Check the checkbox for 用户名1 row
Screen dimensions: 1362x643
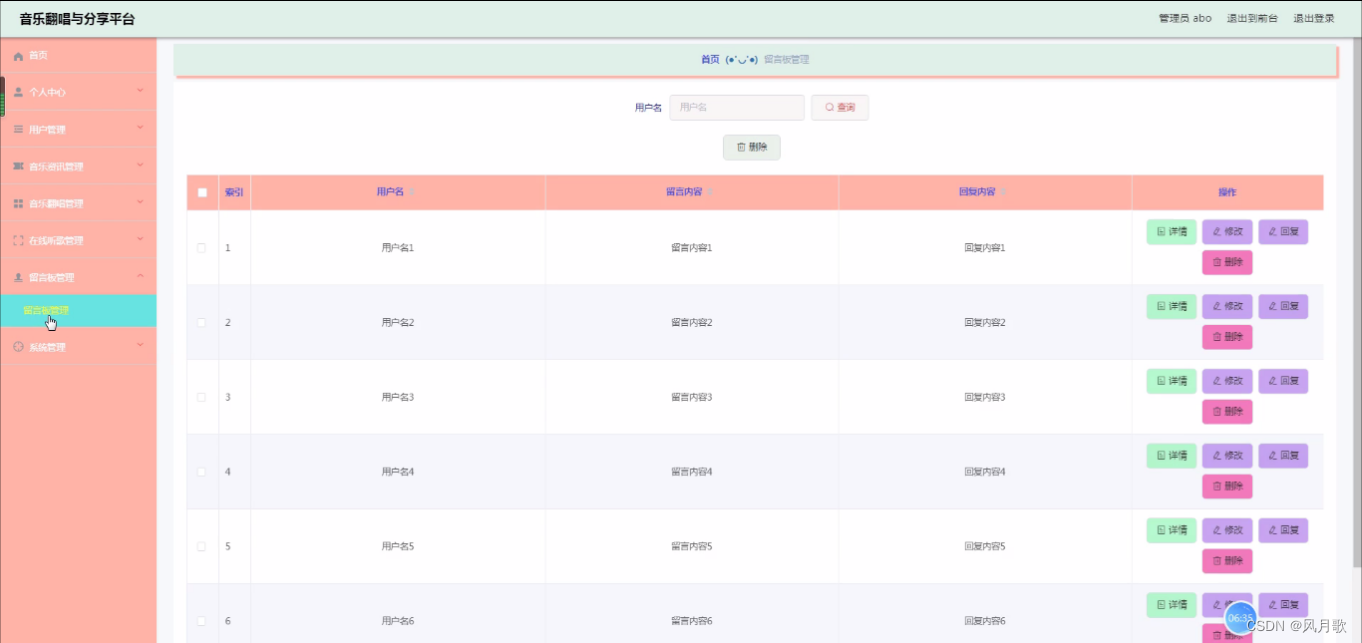point(202,247)
